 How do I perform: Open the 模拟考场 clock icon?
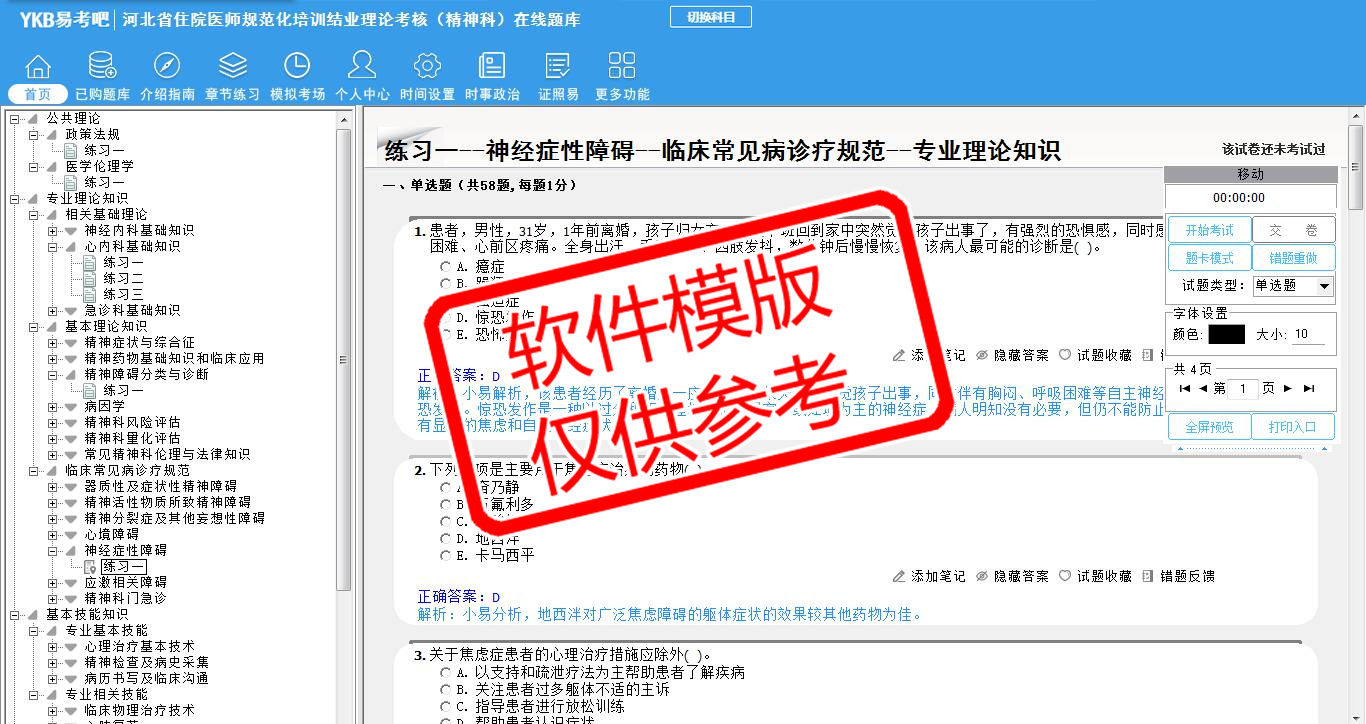coord(297,67)
